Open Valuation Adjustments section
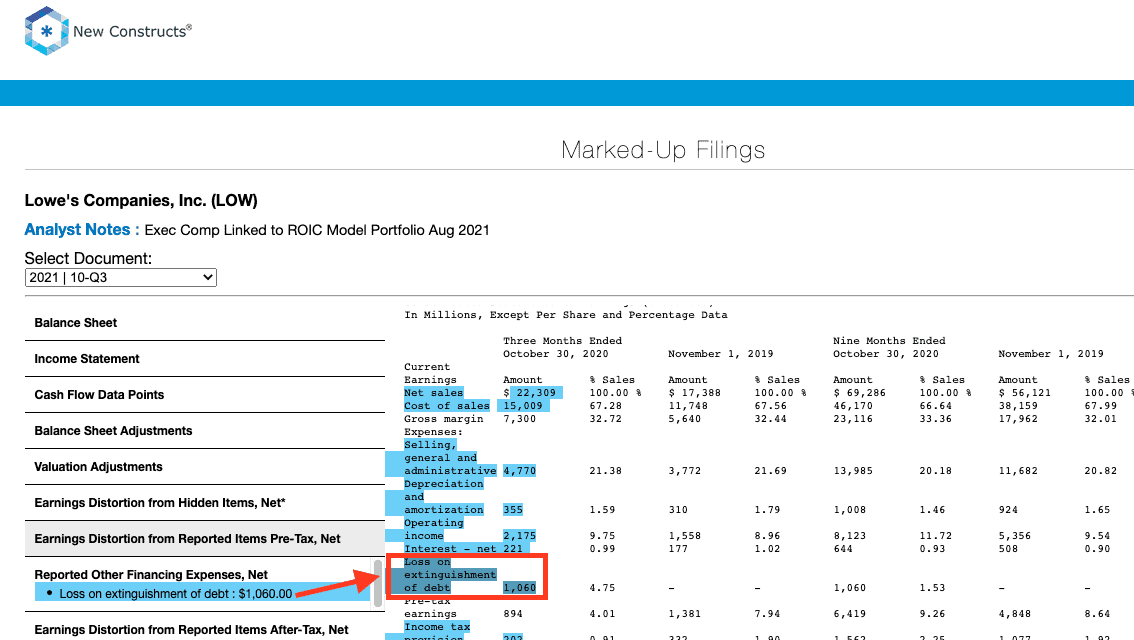Image resolution: width=1134 pixels, height=640 pixels. pyautogui.click(x=205, y=467)
